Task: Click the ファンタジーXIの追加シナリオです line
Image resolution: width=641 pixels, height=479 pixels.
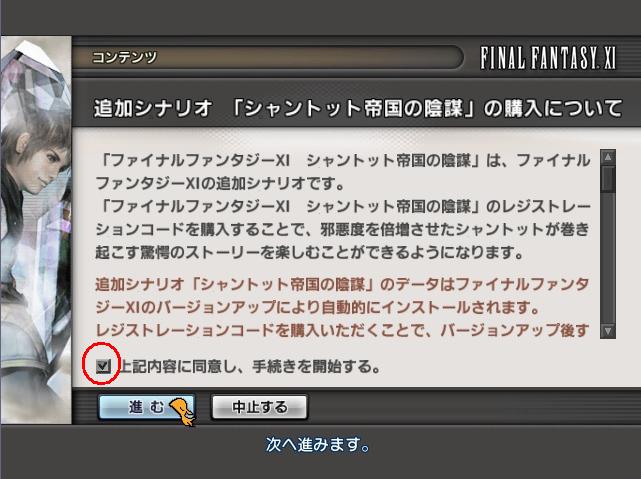Action: pyautogui.click(x=222, y=183)
